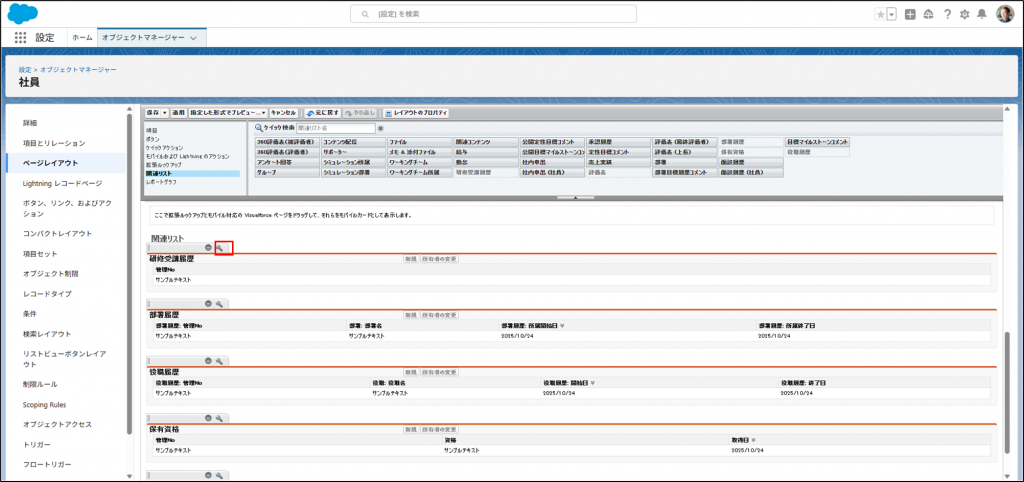Click the setup gear icon in header
Image resolution: width=1024 pixels, height=482 pixels.
click(964, 14)
